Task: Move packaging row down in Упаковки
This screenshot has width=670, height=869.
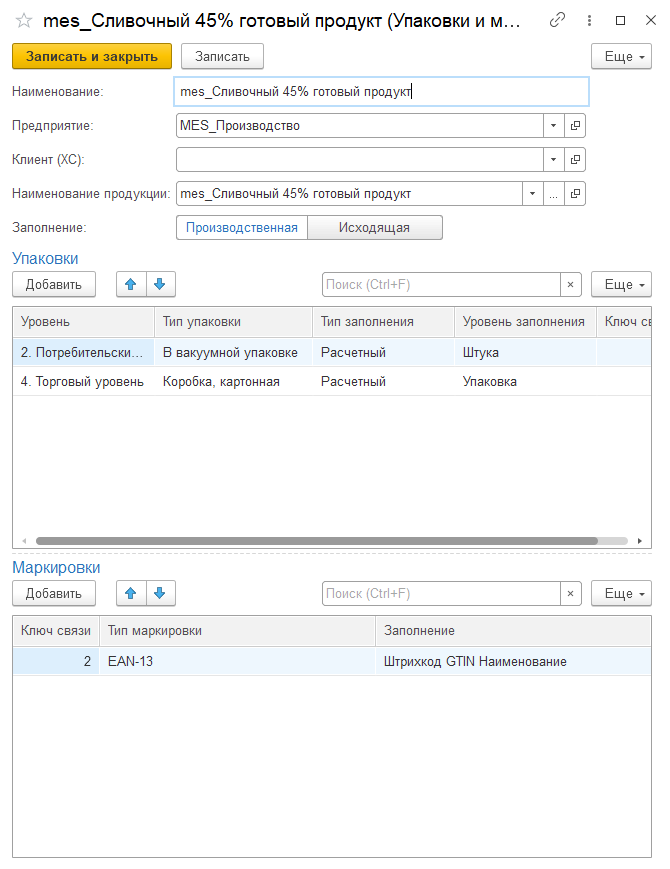Action: tap(158, 285)
